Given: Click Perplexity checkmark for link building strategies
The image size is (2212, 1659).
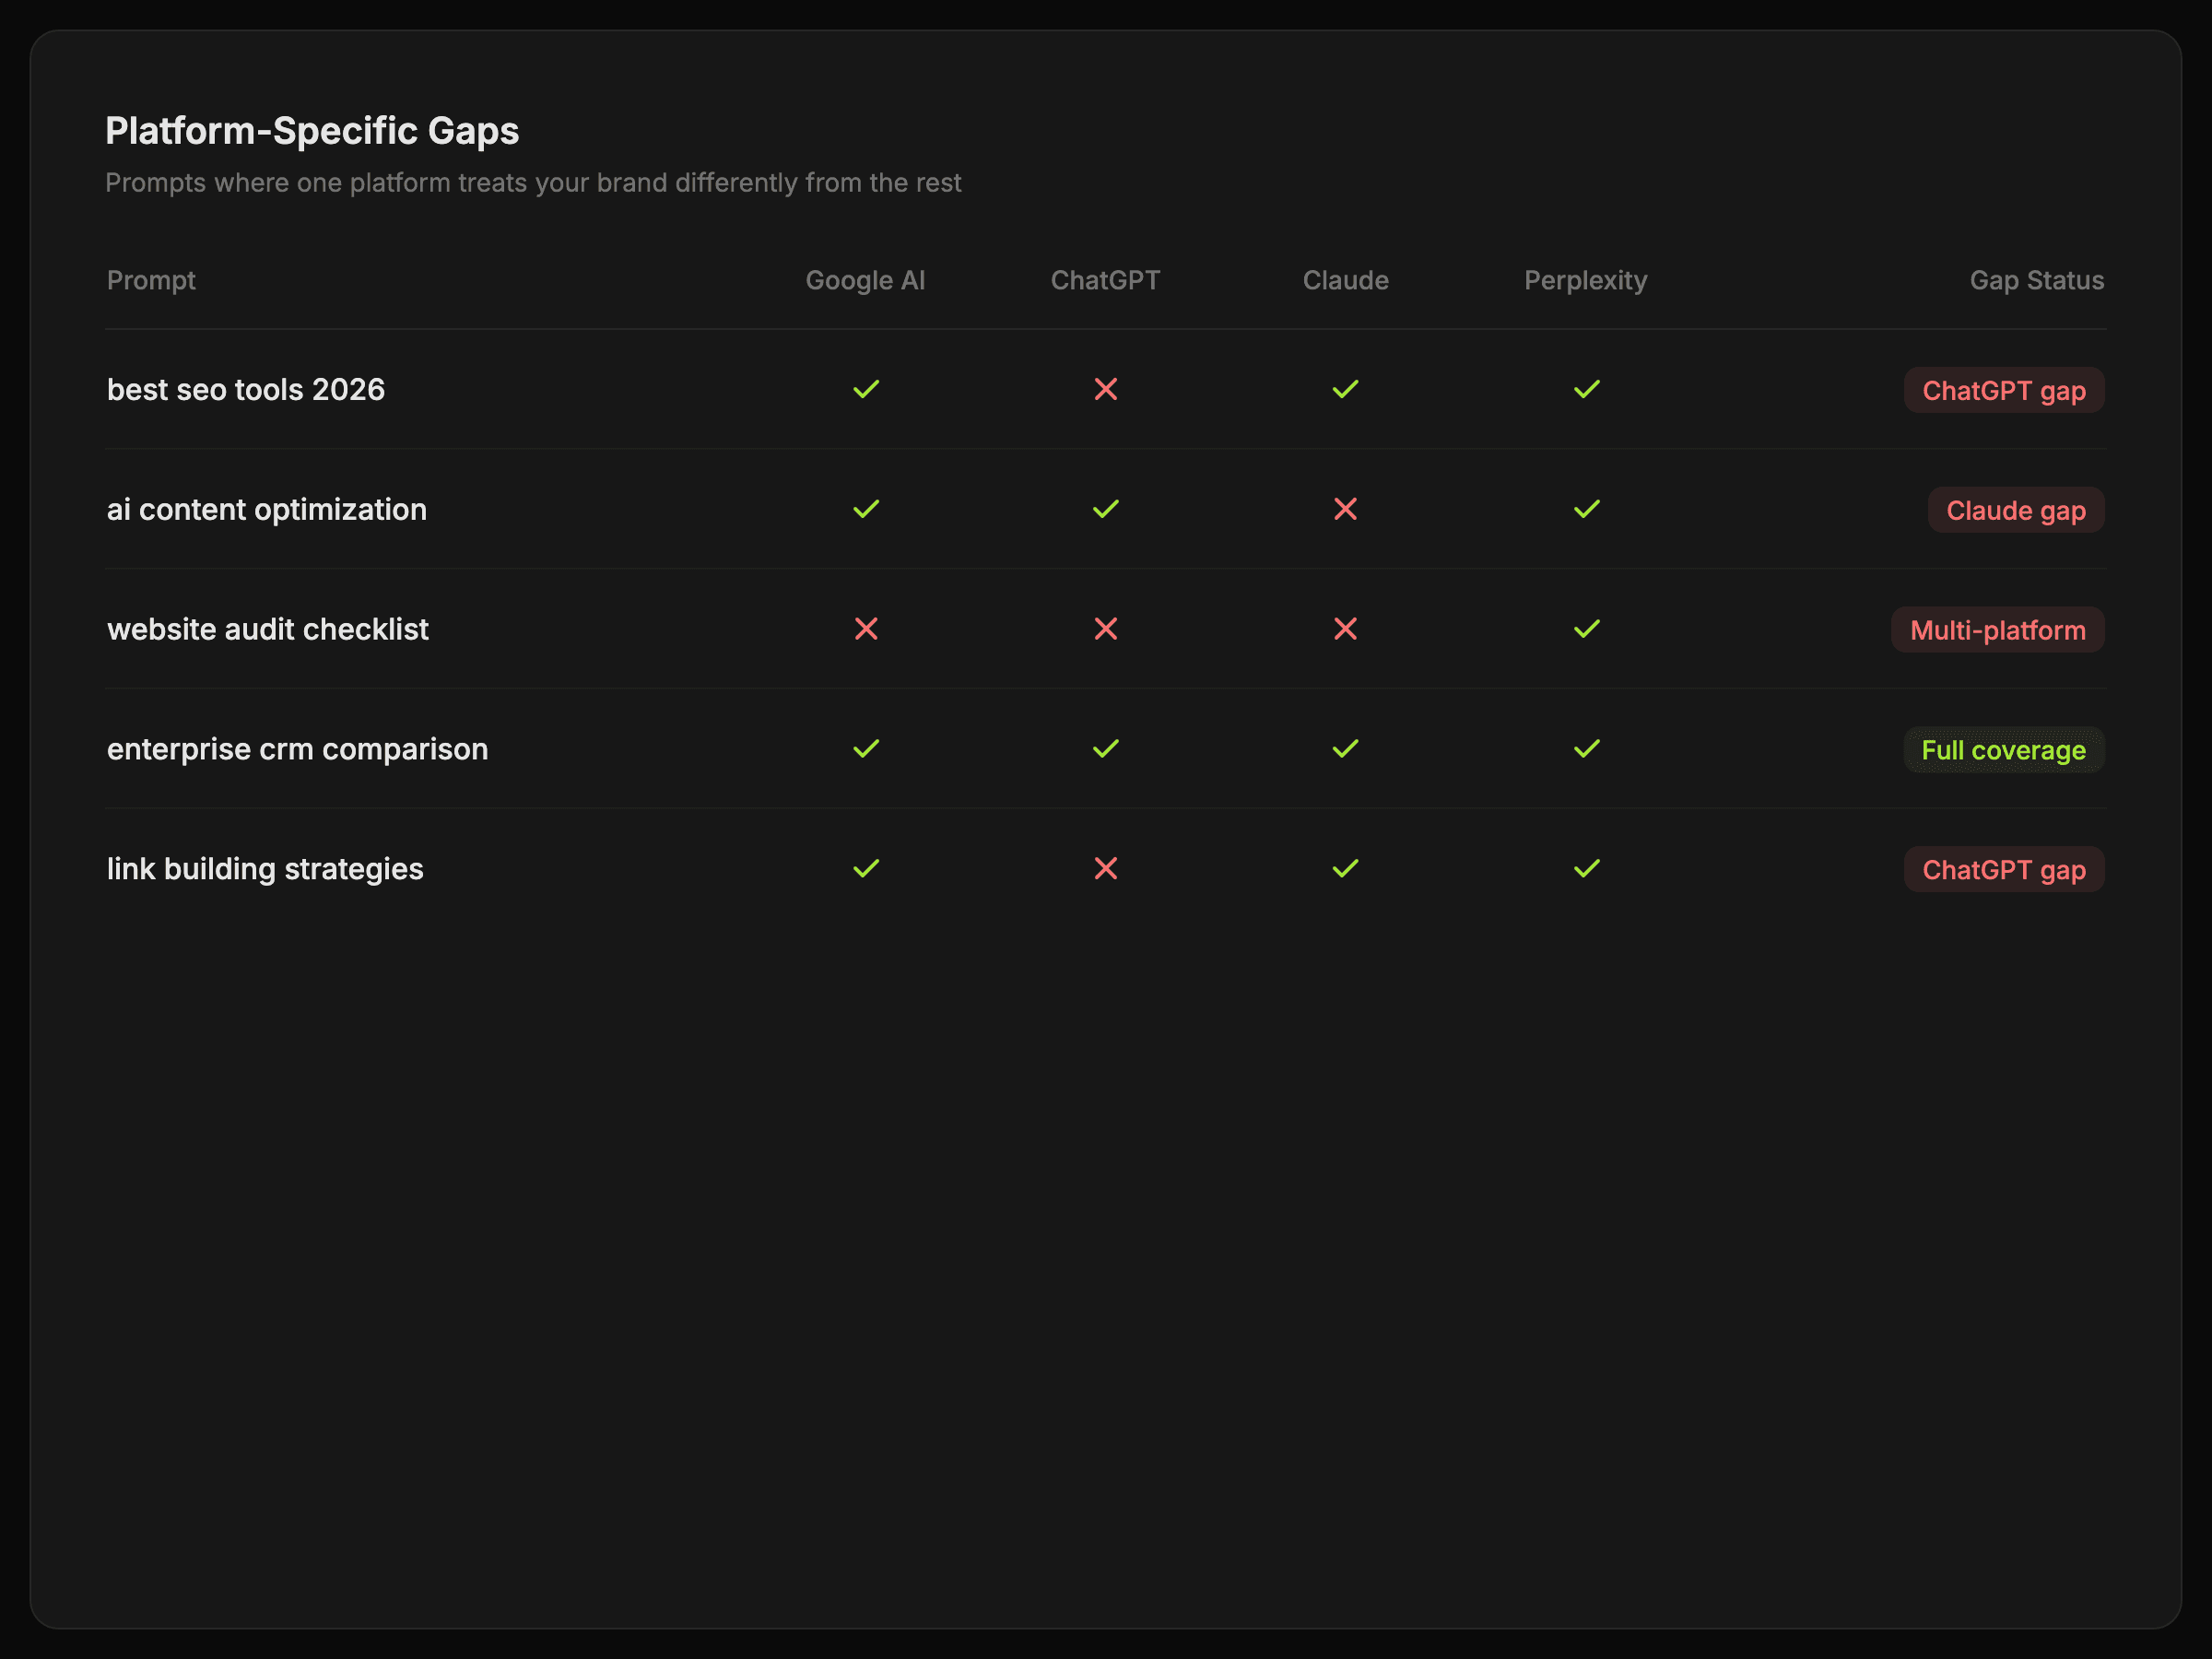Looking at the screenshot, I should 1586,868.
